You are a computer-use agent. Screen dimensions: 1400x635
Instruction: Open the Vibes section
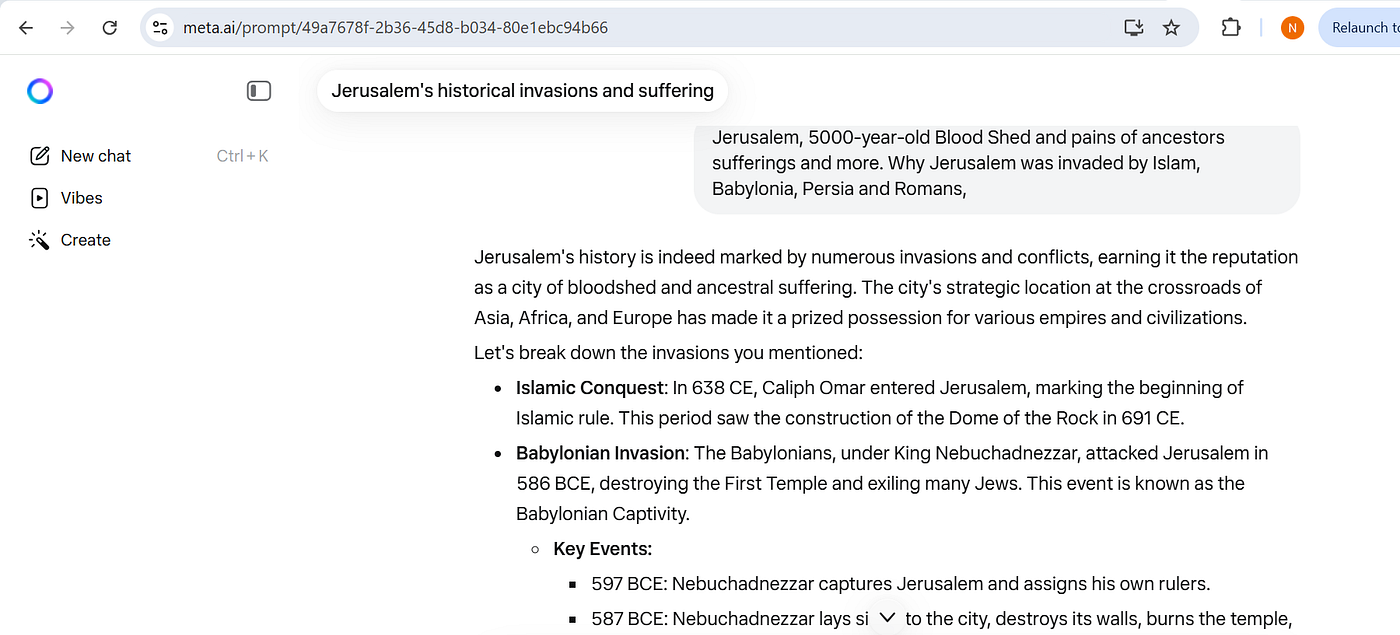point(81,198)
